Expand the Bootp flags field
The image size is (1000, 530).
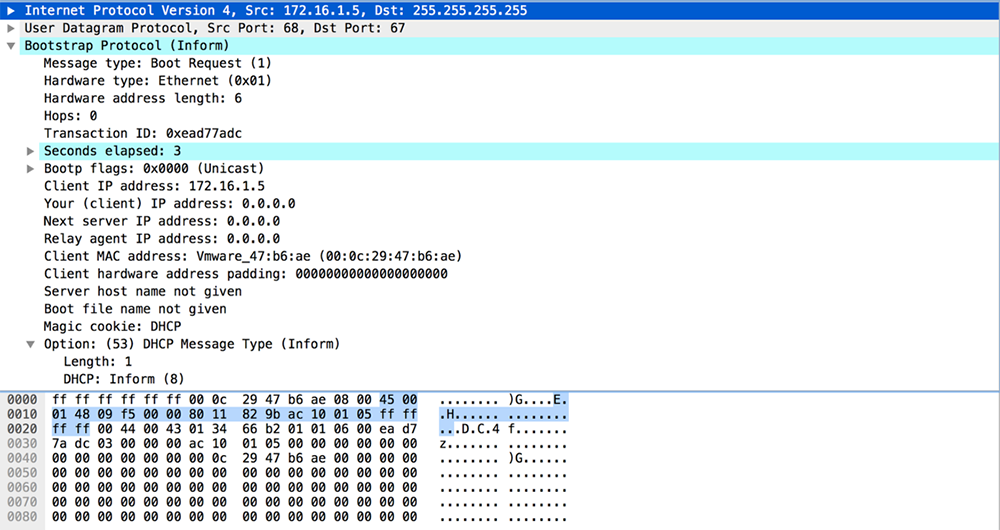[x=30, y=168]
